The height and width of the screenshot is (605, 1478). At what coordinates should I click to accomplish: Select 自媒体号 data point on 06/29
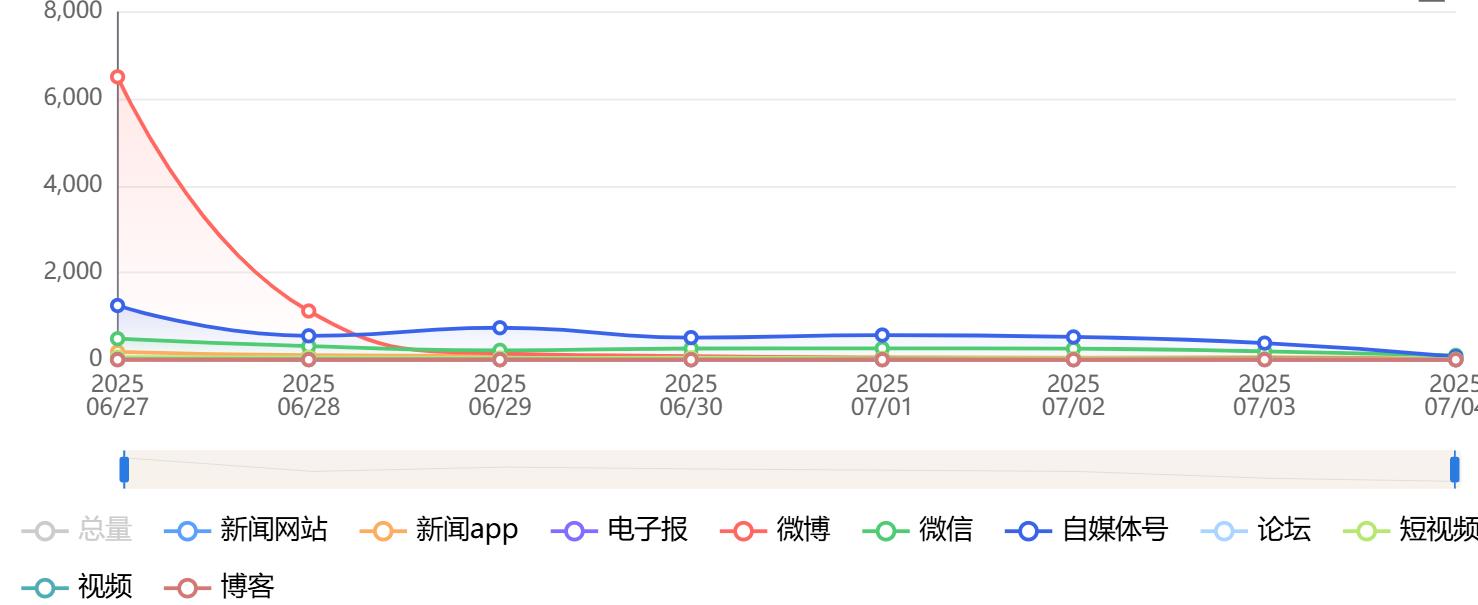(x=500, y=328)
